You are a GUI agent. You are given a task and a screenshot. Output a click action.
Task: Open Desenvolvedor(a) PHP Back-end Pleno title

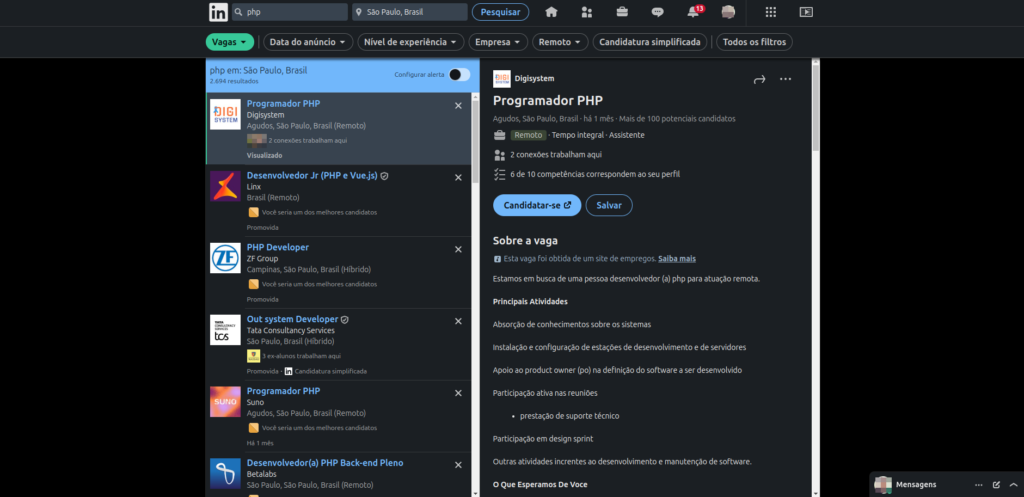[x=325, y=463]
